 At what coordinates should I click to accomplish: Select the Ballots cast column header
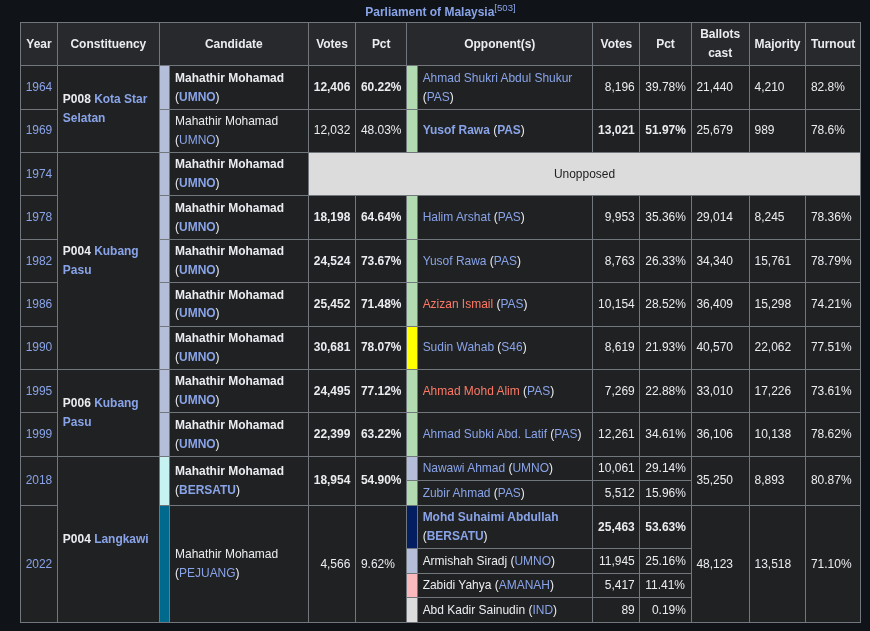720,44
